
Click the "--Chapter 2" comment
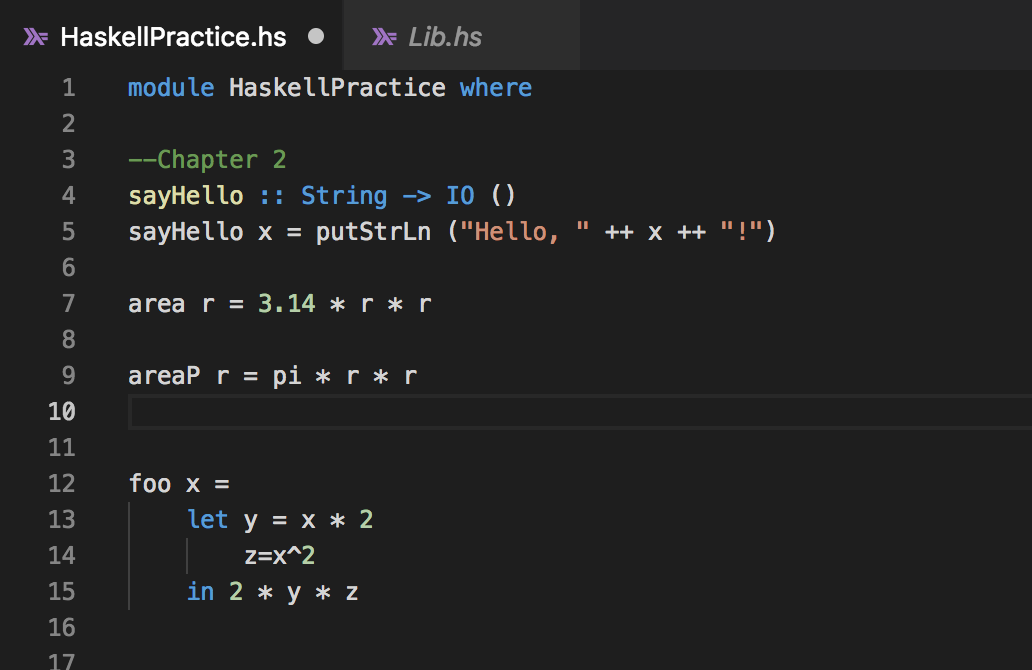[207, 160]
